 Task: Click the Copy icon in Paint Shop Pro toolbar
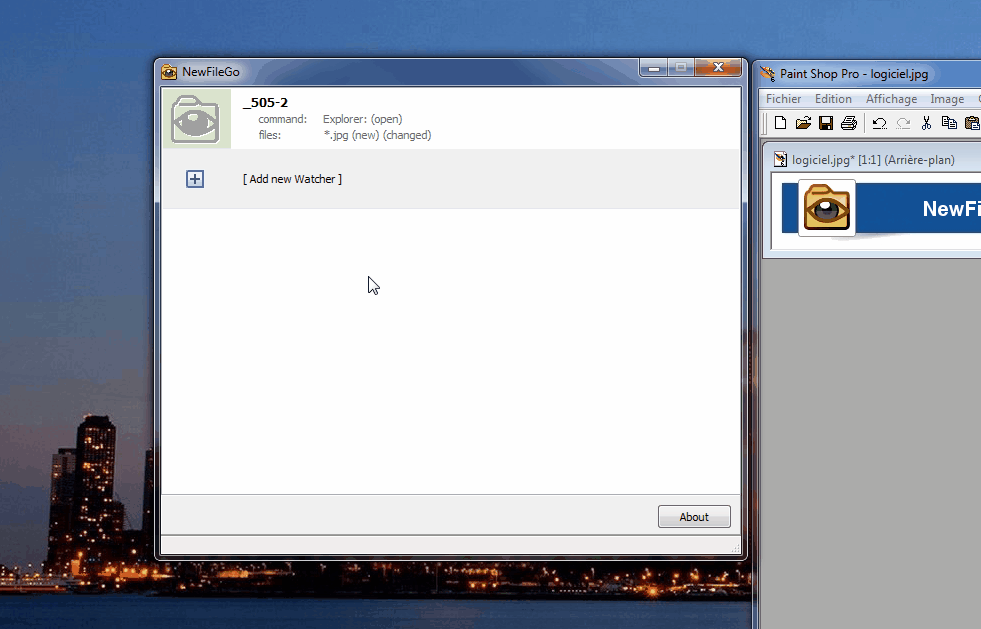point(949,123)
